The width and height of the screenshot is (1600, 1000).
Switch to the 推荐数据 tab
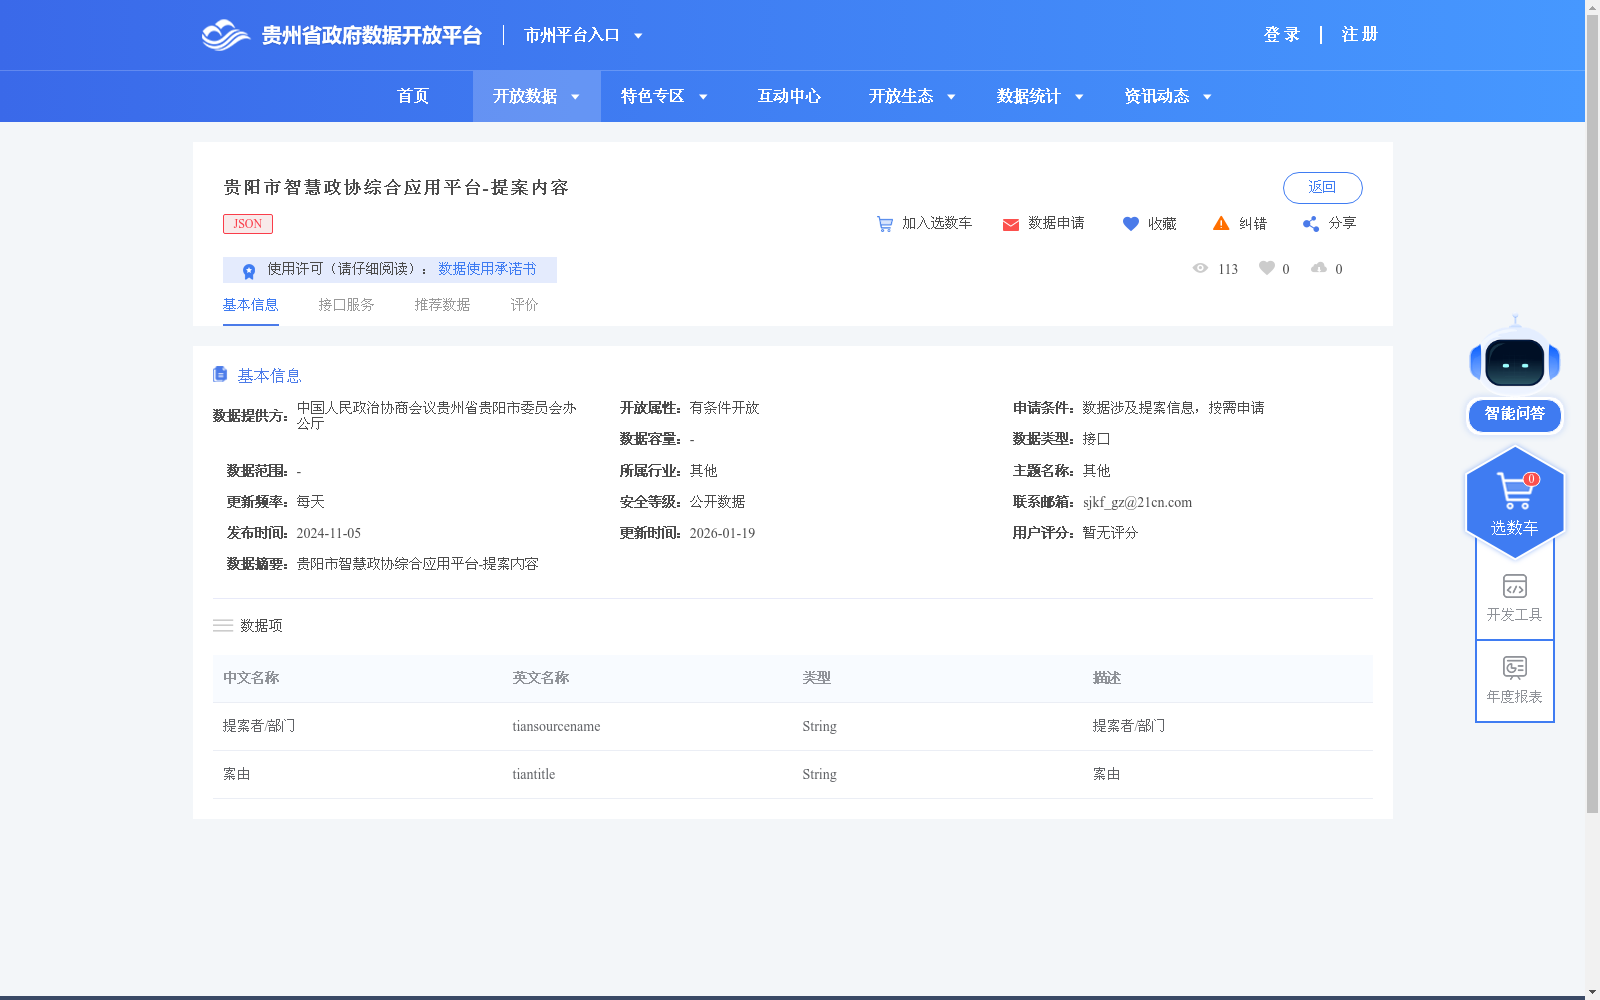(442, 305)
